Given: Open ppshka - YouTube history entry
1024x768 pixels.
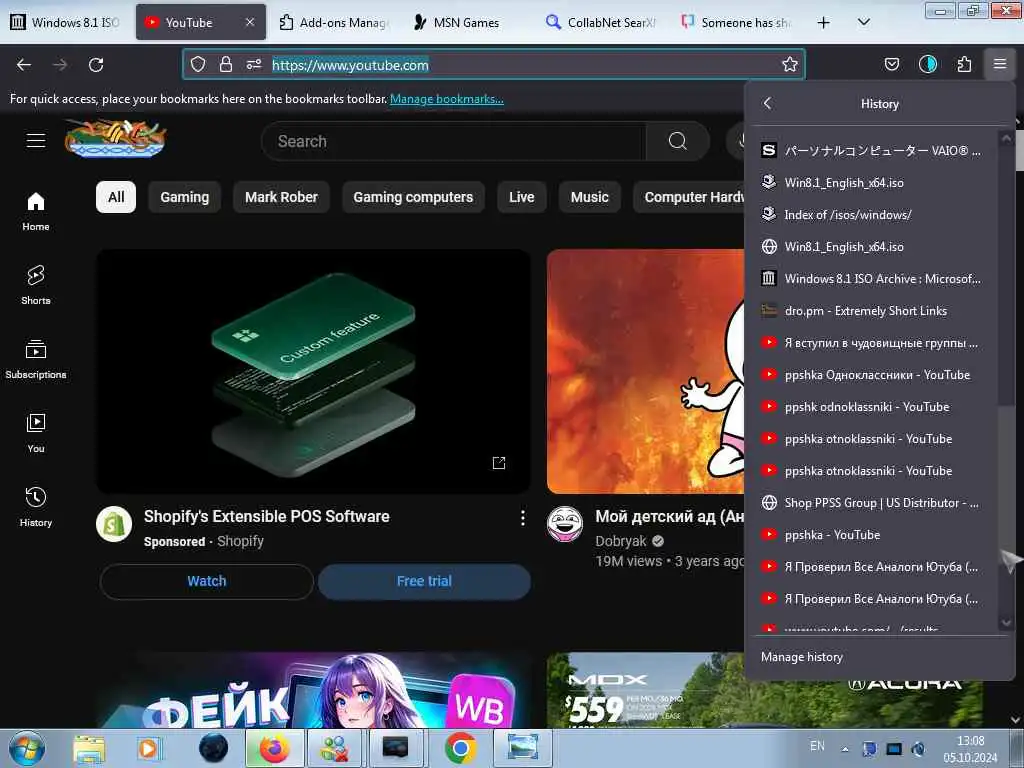Looking at the screenshot, I should (873, 534).
